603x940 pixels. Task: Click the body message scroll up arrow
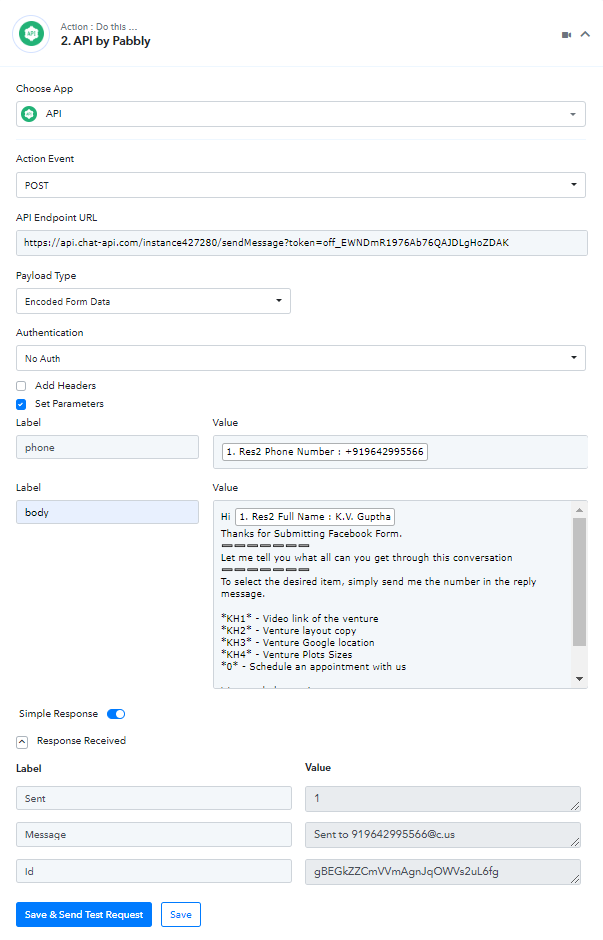[x=579, y=510]
